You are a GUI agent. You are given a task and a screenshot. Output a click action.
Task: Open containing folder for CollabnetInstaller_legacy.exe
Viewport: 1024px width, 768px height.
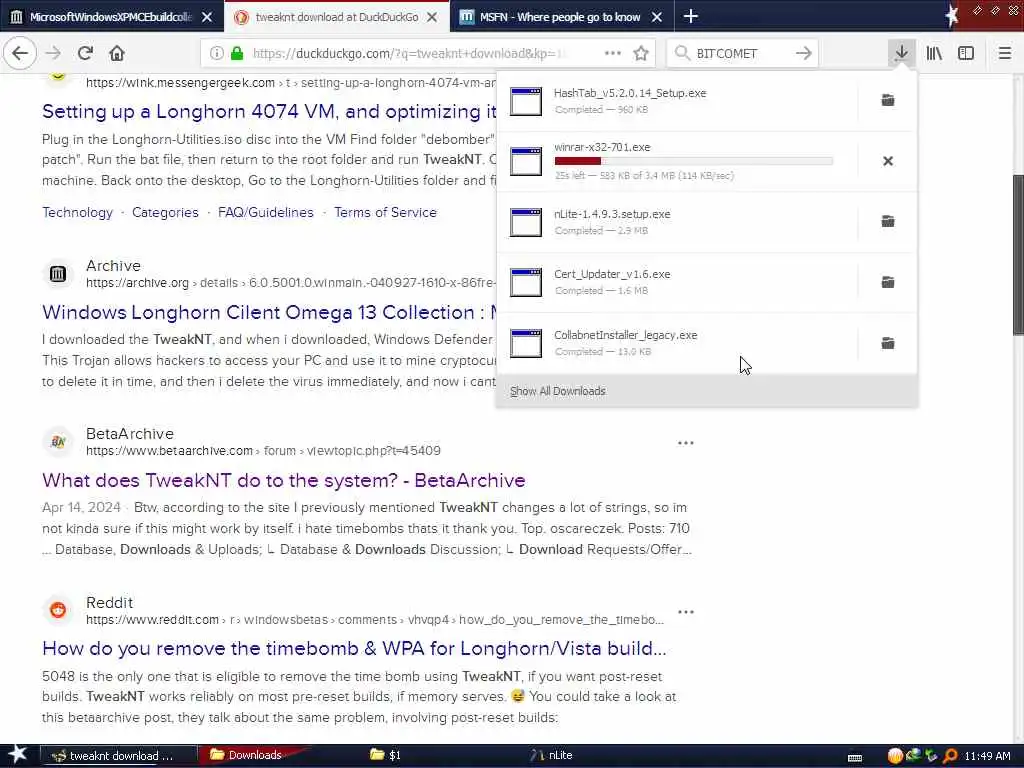point(888,343)
